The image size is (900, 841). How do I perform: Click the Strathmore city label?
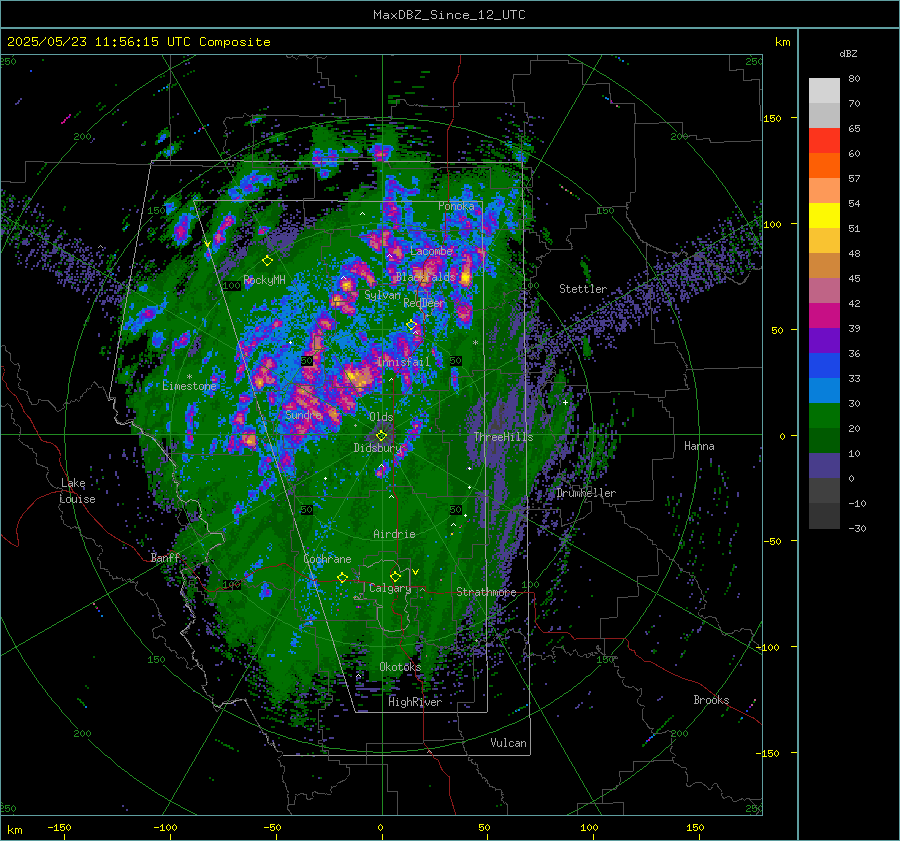[486, 592]
